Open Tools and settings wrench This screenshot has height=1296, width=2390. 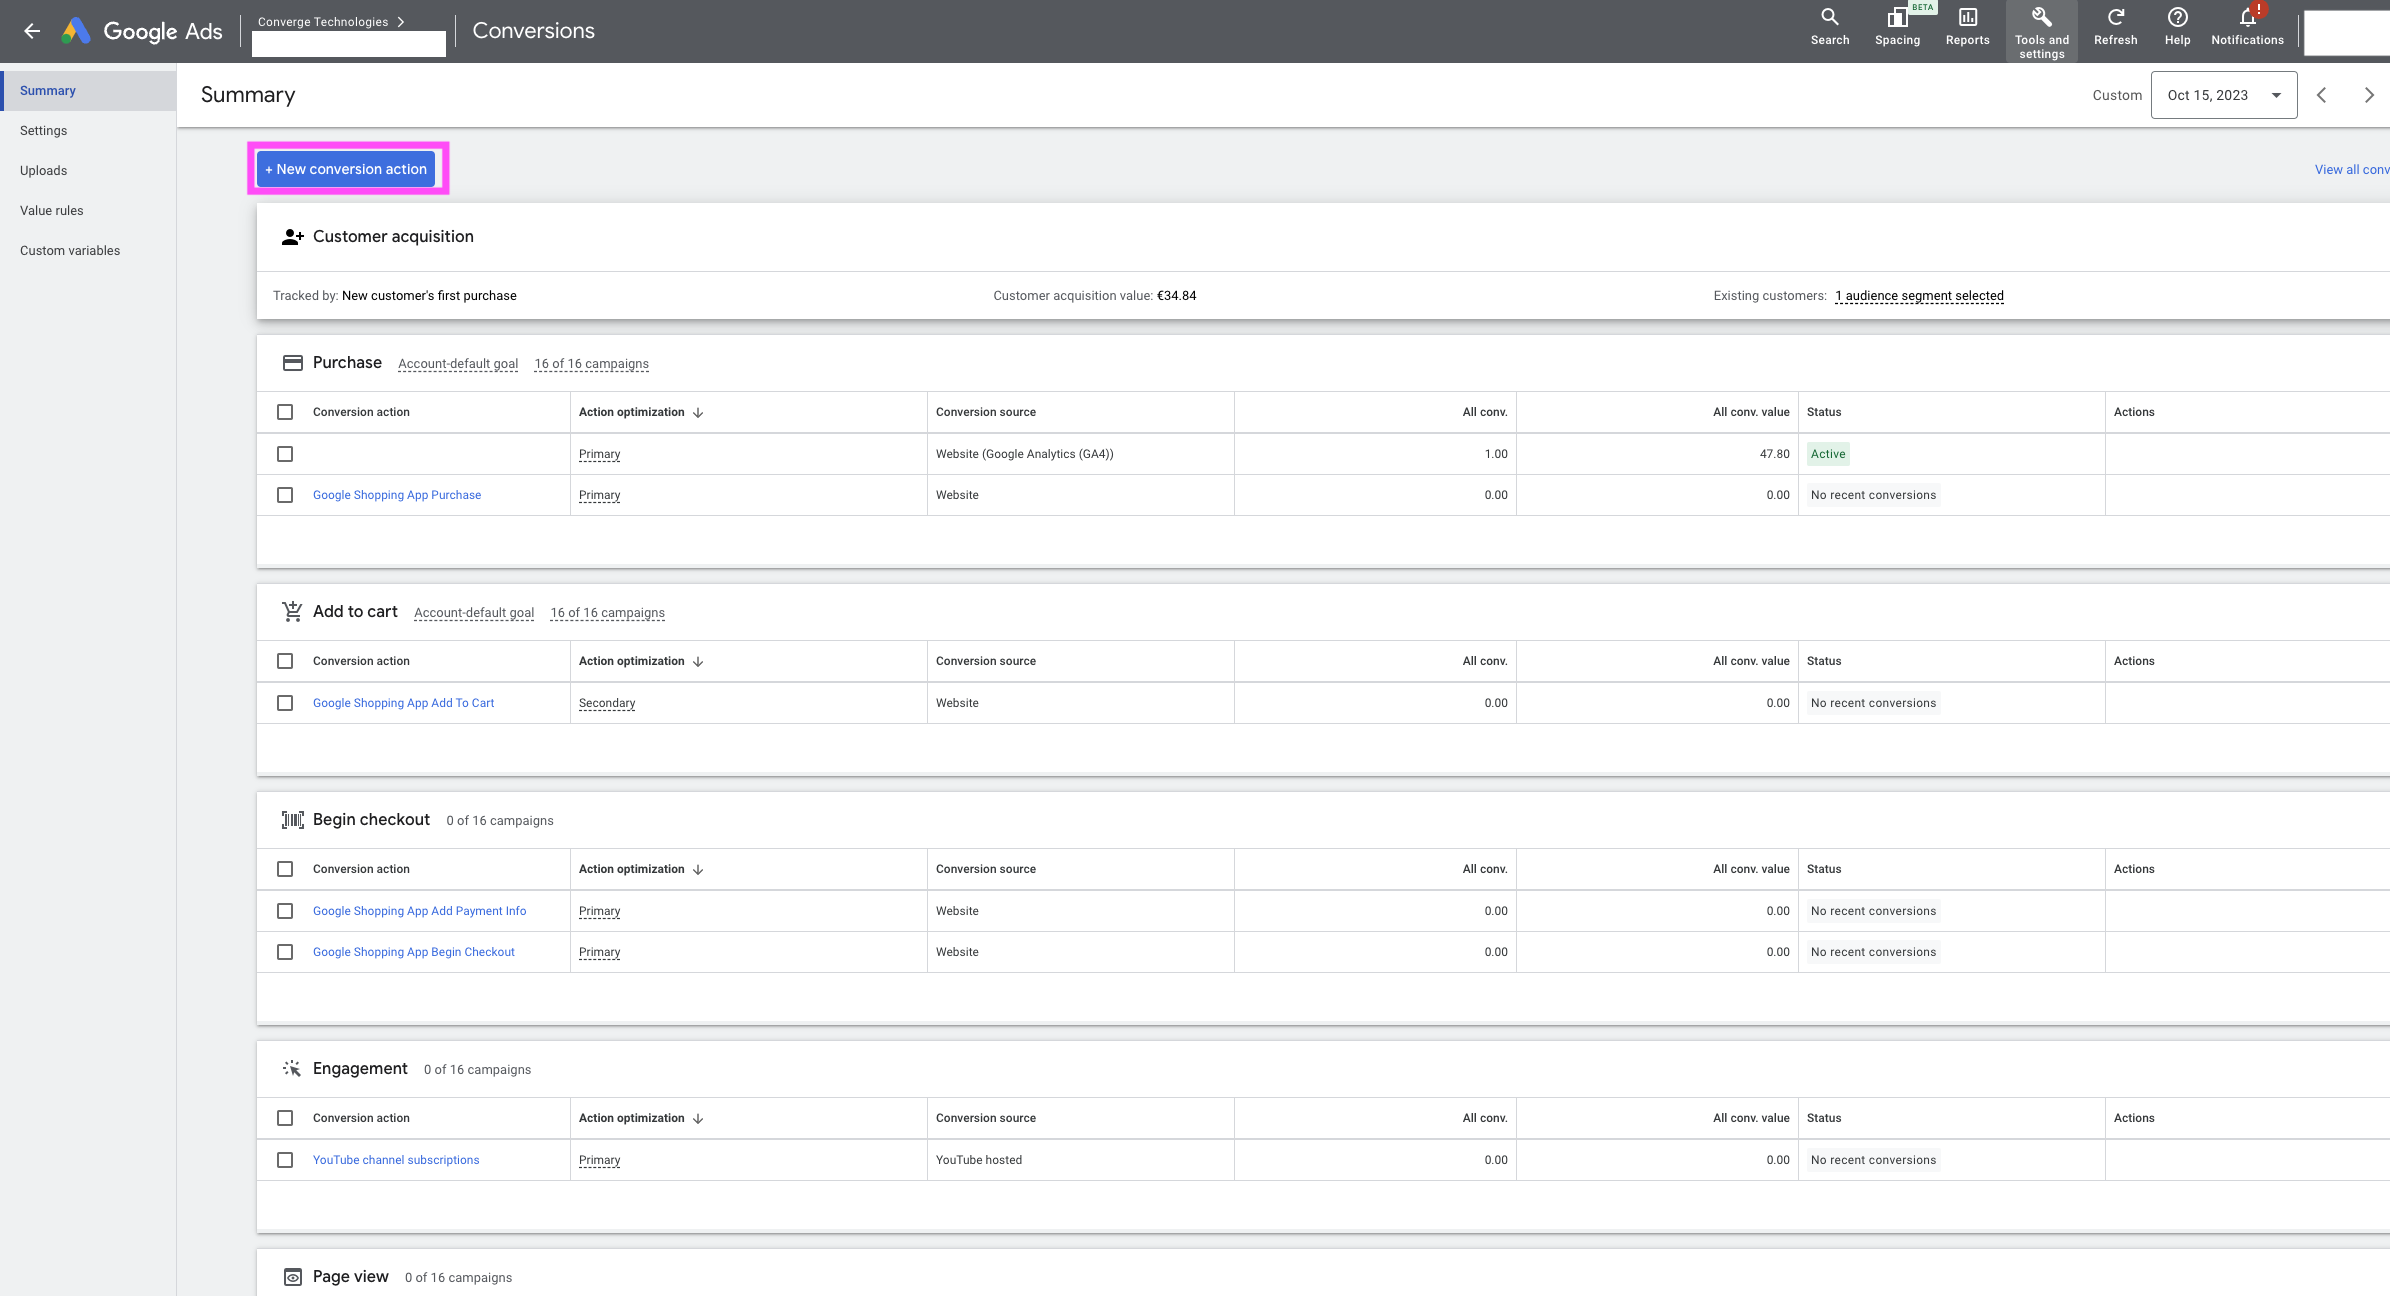(2041, 18)
